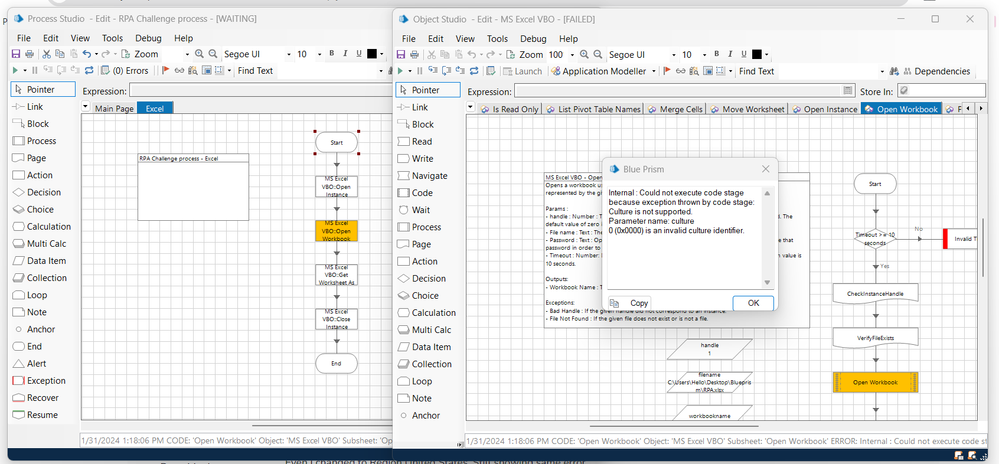The image size is (999, 464).
Task: Click zoom-in magnifier in Process Studio toolbar
Action: coord(200,54)
